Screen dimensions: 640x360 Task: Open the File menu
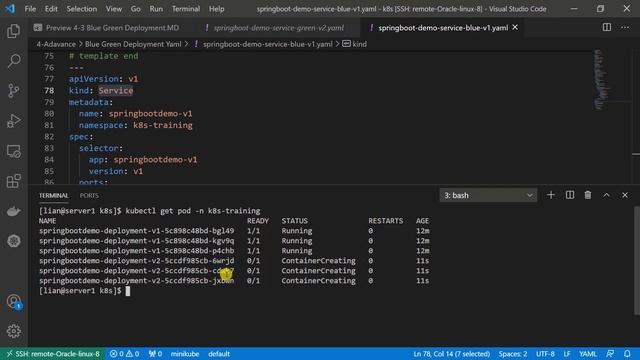click(30, 9)
